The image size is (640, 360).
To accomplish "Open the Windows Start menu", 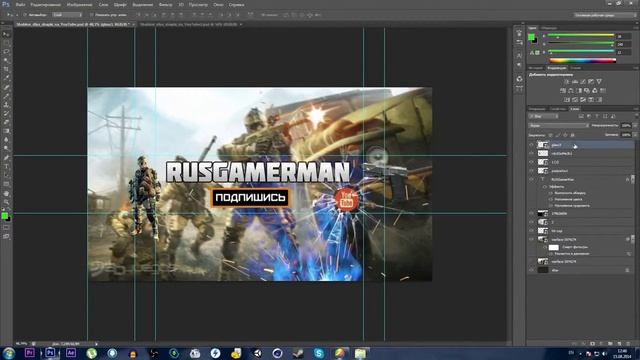I will pyautogui.click(x=9, y=353).
